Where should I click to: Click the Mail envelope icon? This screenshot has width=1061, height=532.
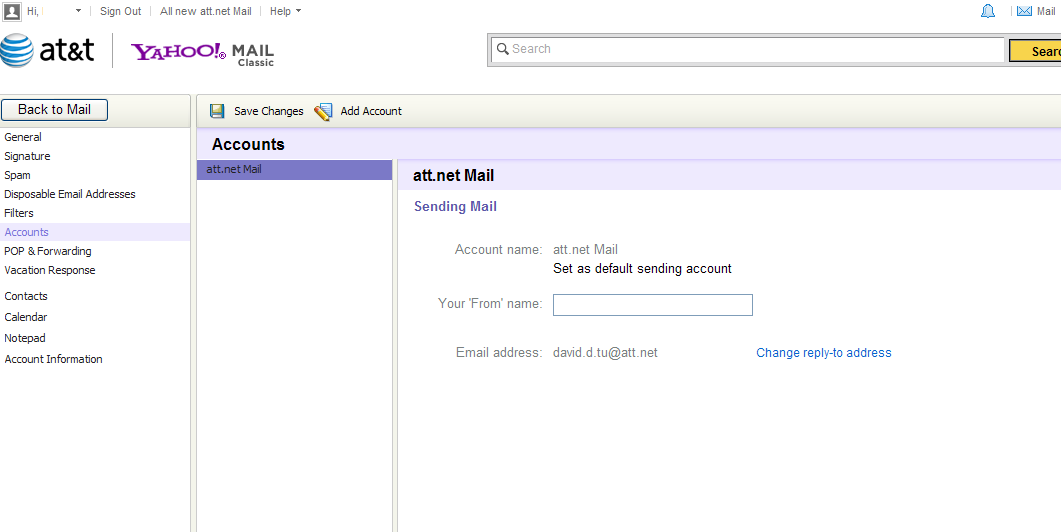pyautogui.click(x=1023, y=11)
